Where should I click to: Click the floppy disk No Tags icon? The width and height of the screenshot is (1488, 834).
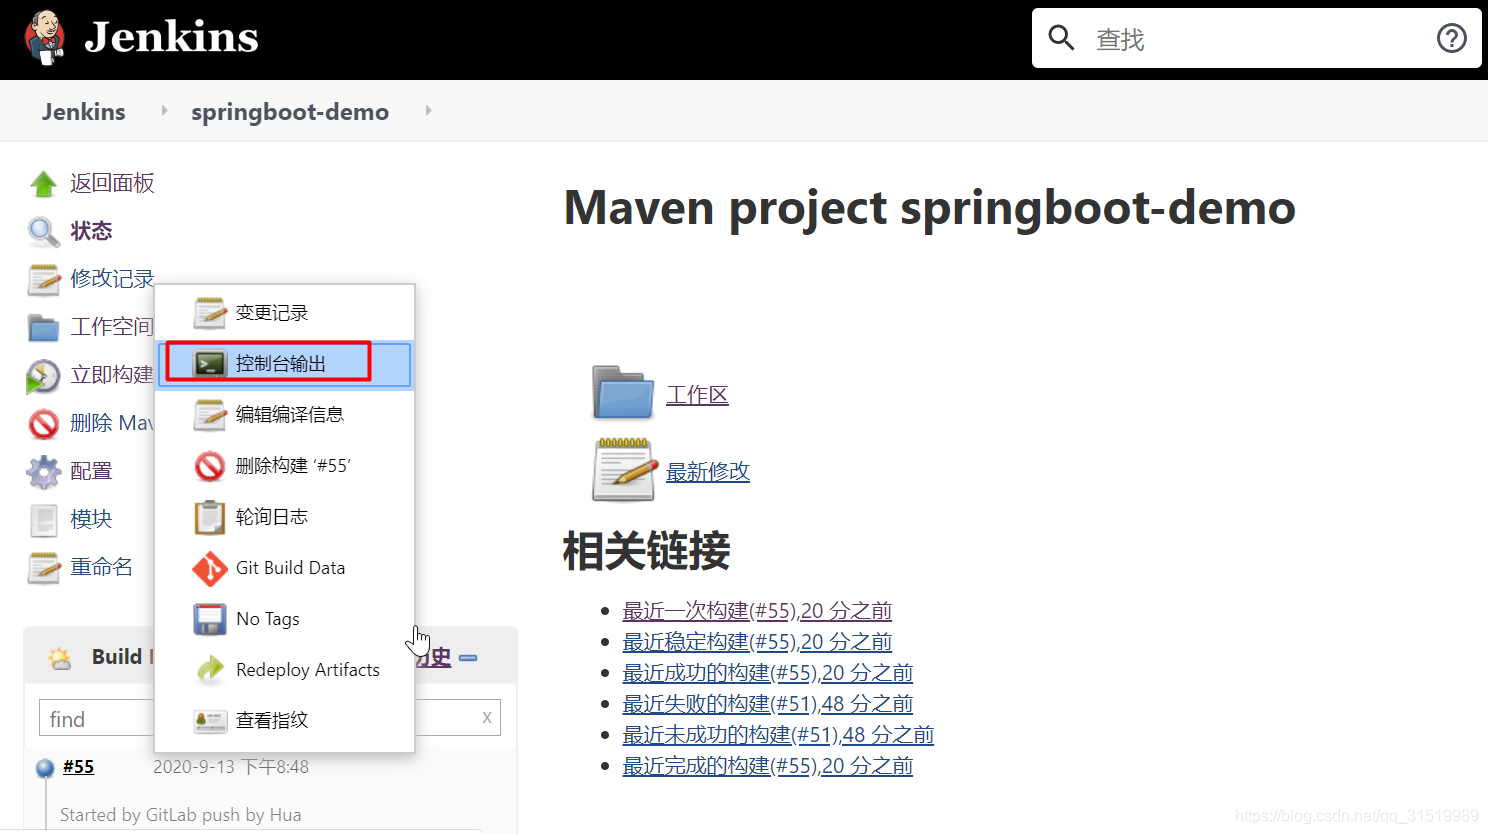210,619
